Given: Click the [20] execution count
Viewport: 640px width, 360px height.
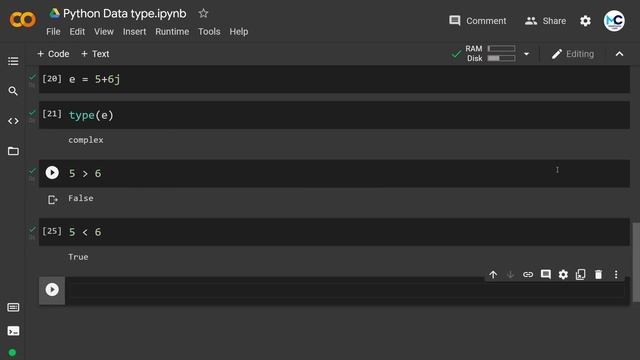Looking at the screenshot, I should [52, 78].
